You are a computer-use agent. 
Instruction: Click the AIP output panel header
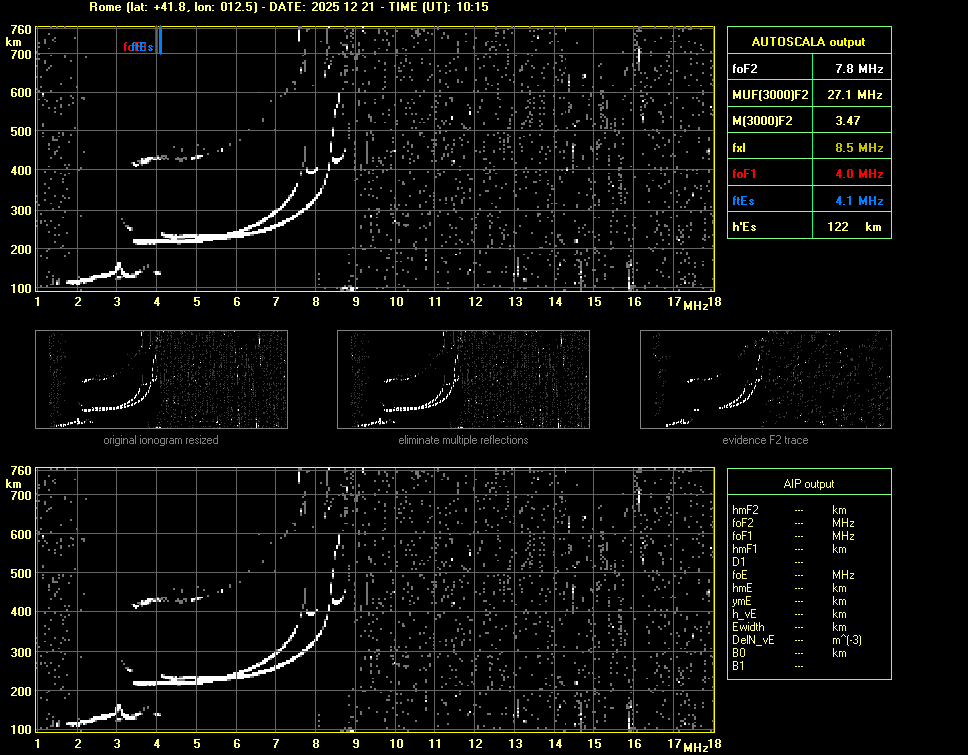click(808, 484)
